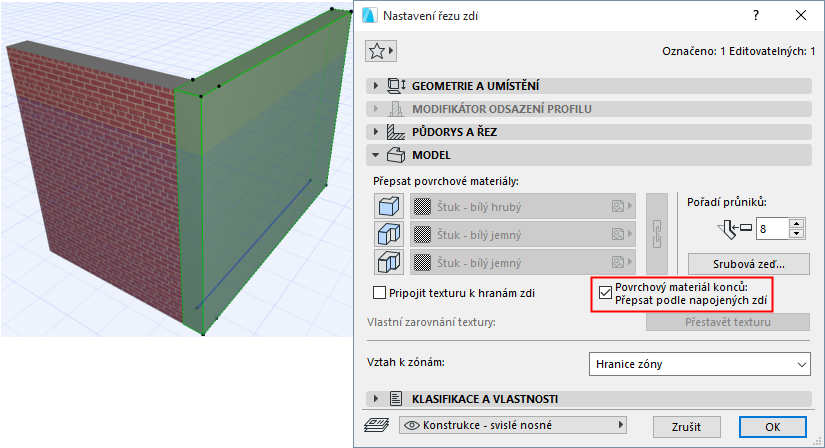
Task: Click the Pořadí průniků value field
Action: pyautogui.click(x=772, y=229)
